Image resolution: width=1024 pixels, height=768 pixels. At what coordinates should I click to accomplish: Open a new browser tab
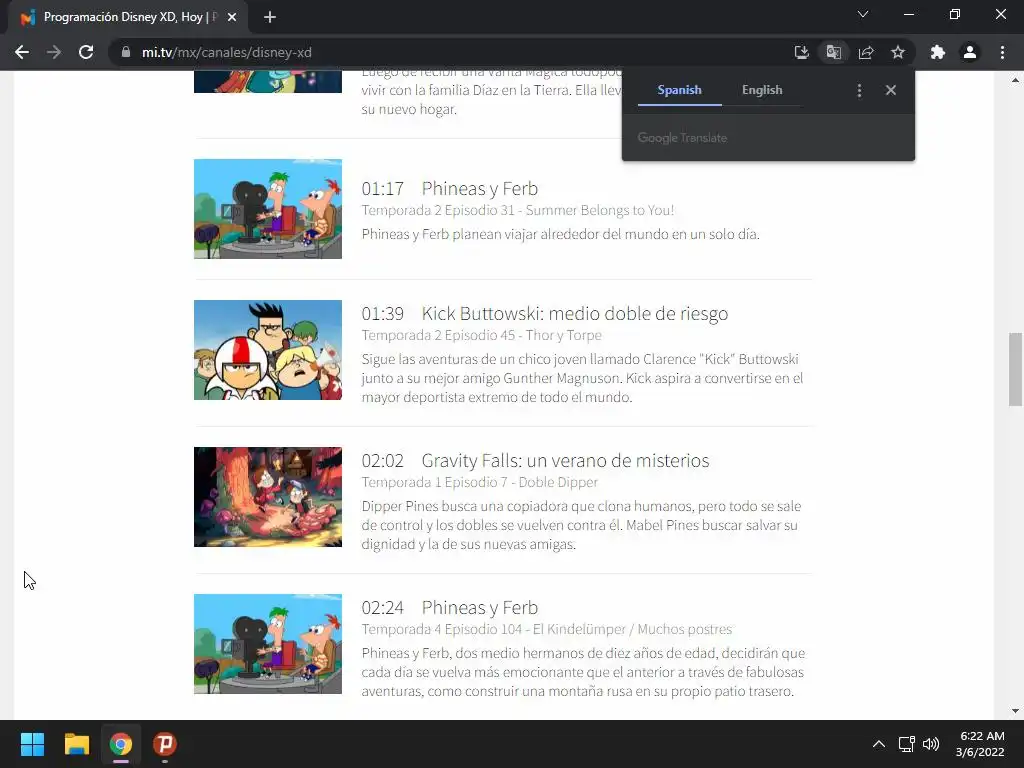coord(270,17)
